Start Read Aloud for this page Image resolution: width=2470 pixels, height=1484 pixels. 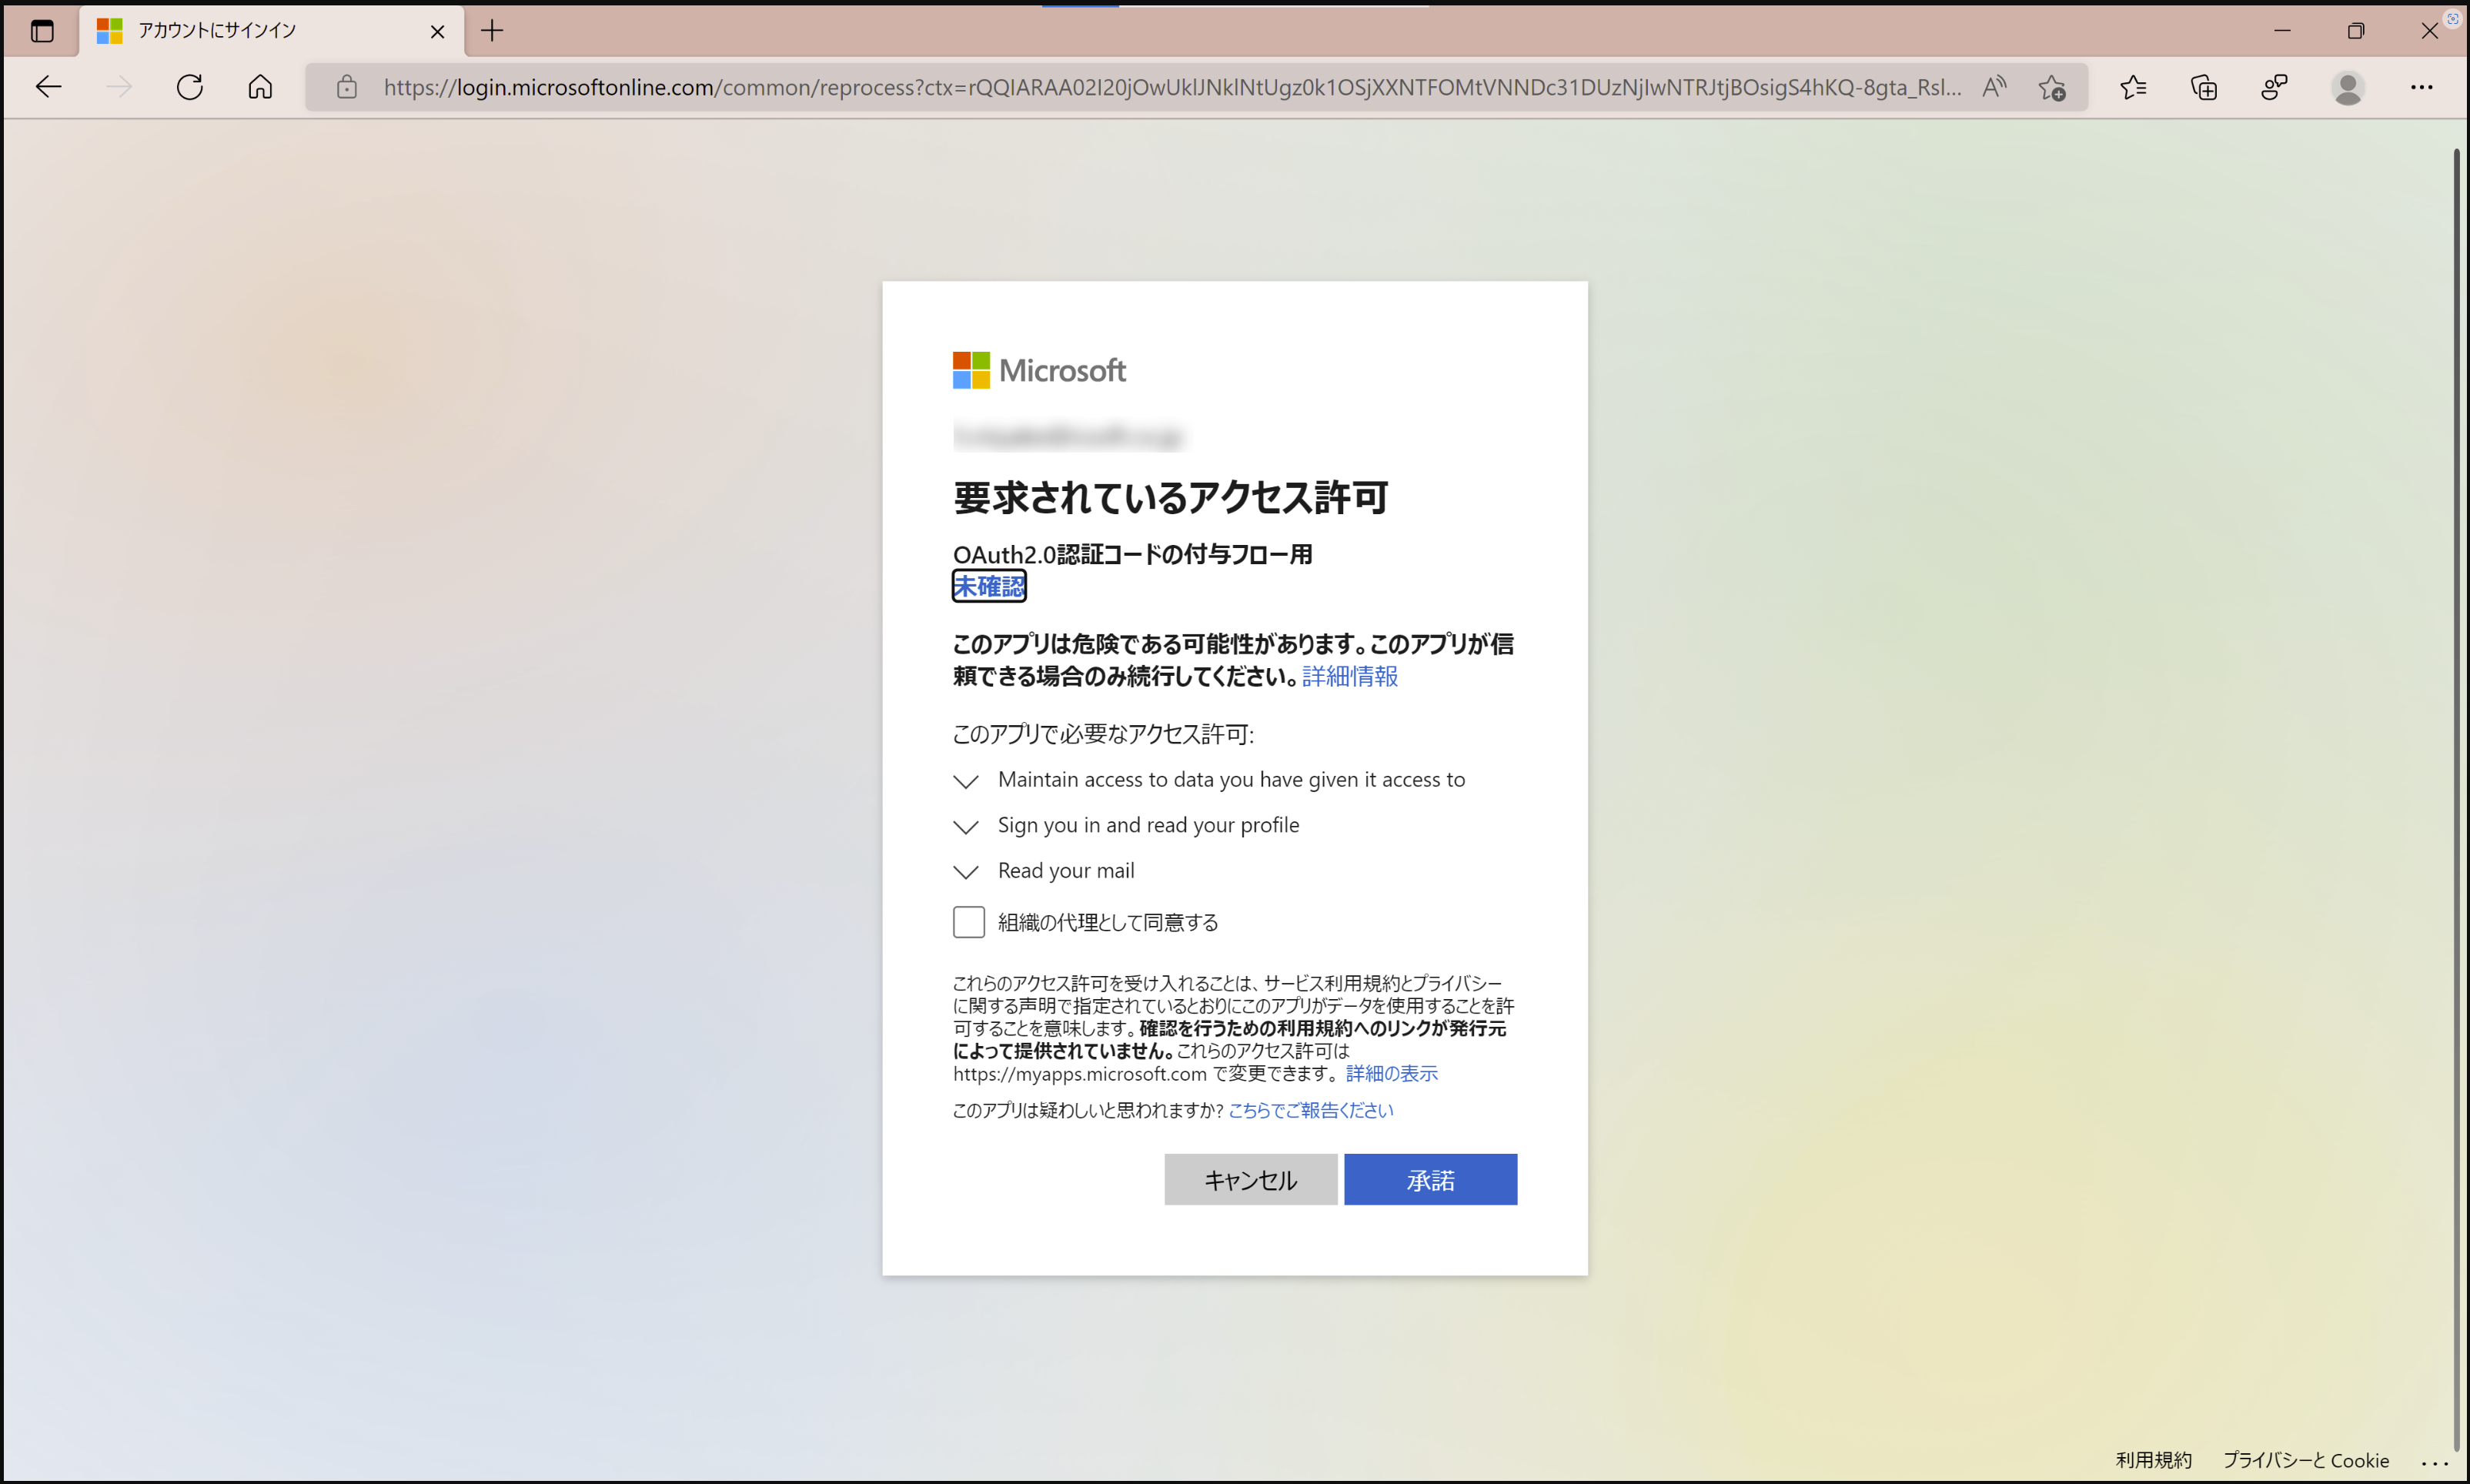1993,87
